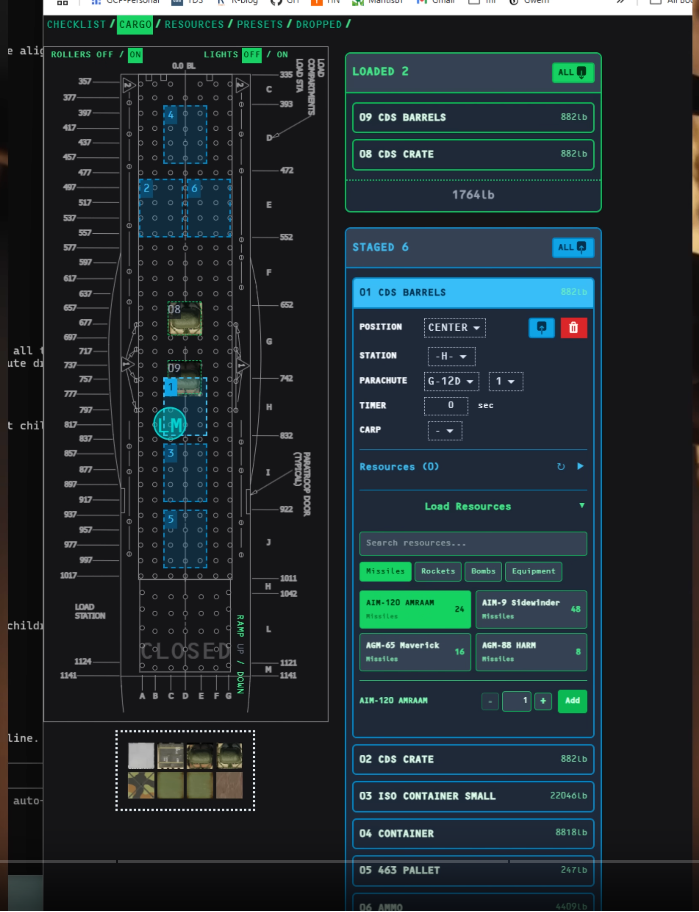Set ramp to UP
Viewport: 699px width, 912px height.
[240, 648]
